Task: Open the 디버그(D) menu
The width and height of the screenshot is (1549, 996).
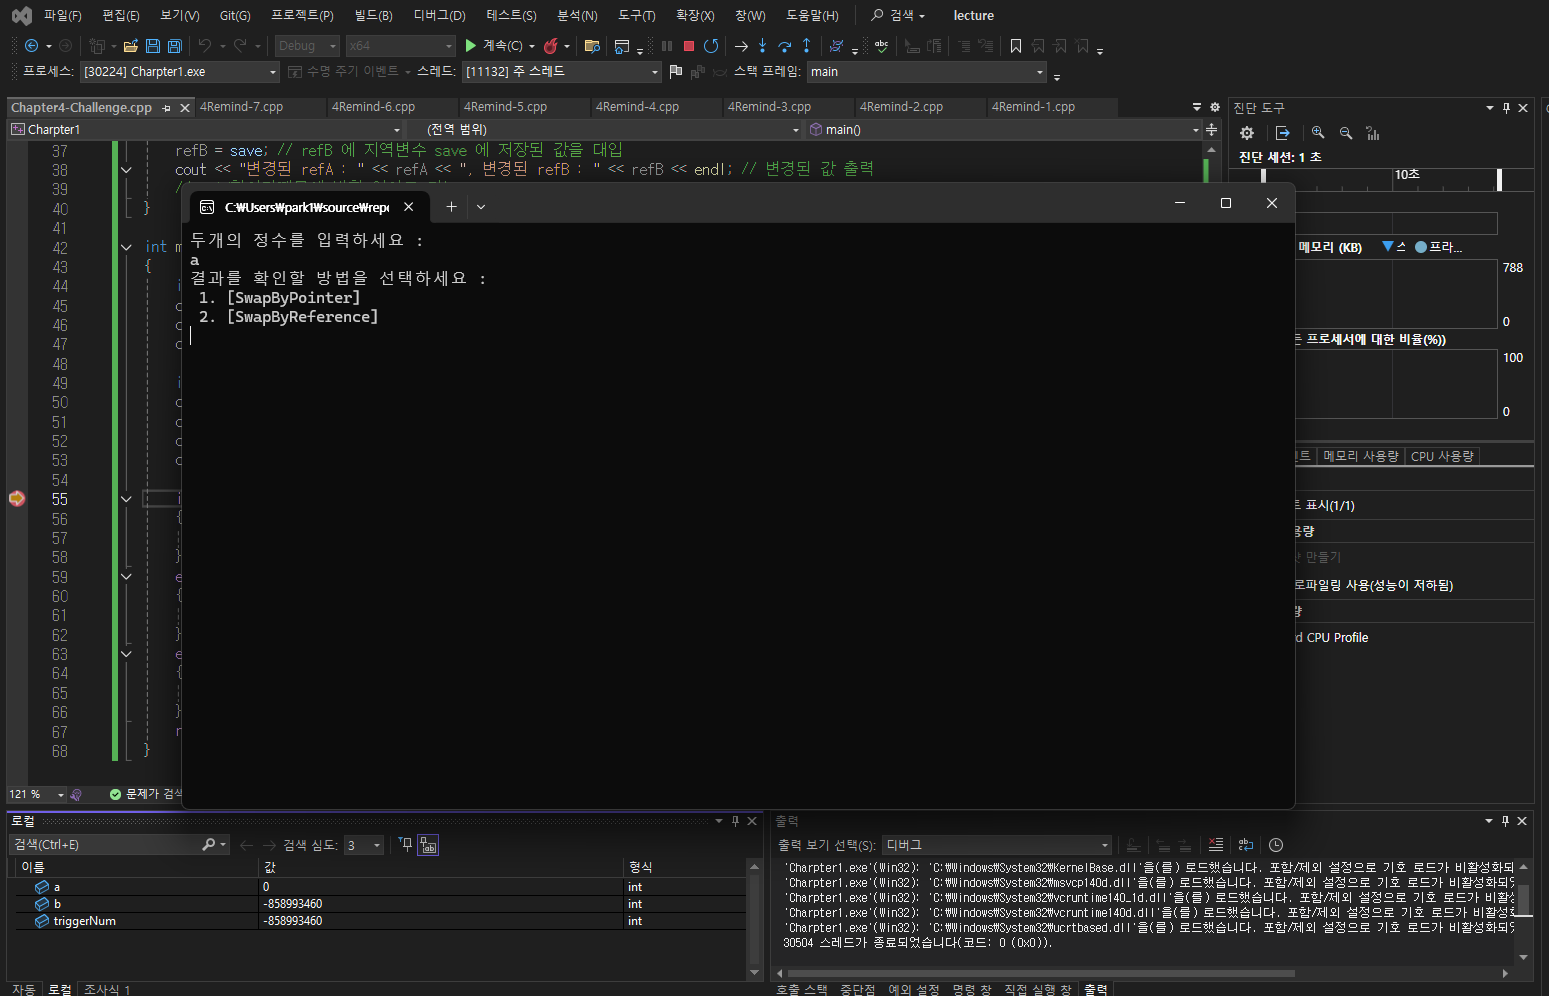Action: pos(440,15)
